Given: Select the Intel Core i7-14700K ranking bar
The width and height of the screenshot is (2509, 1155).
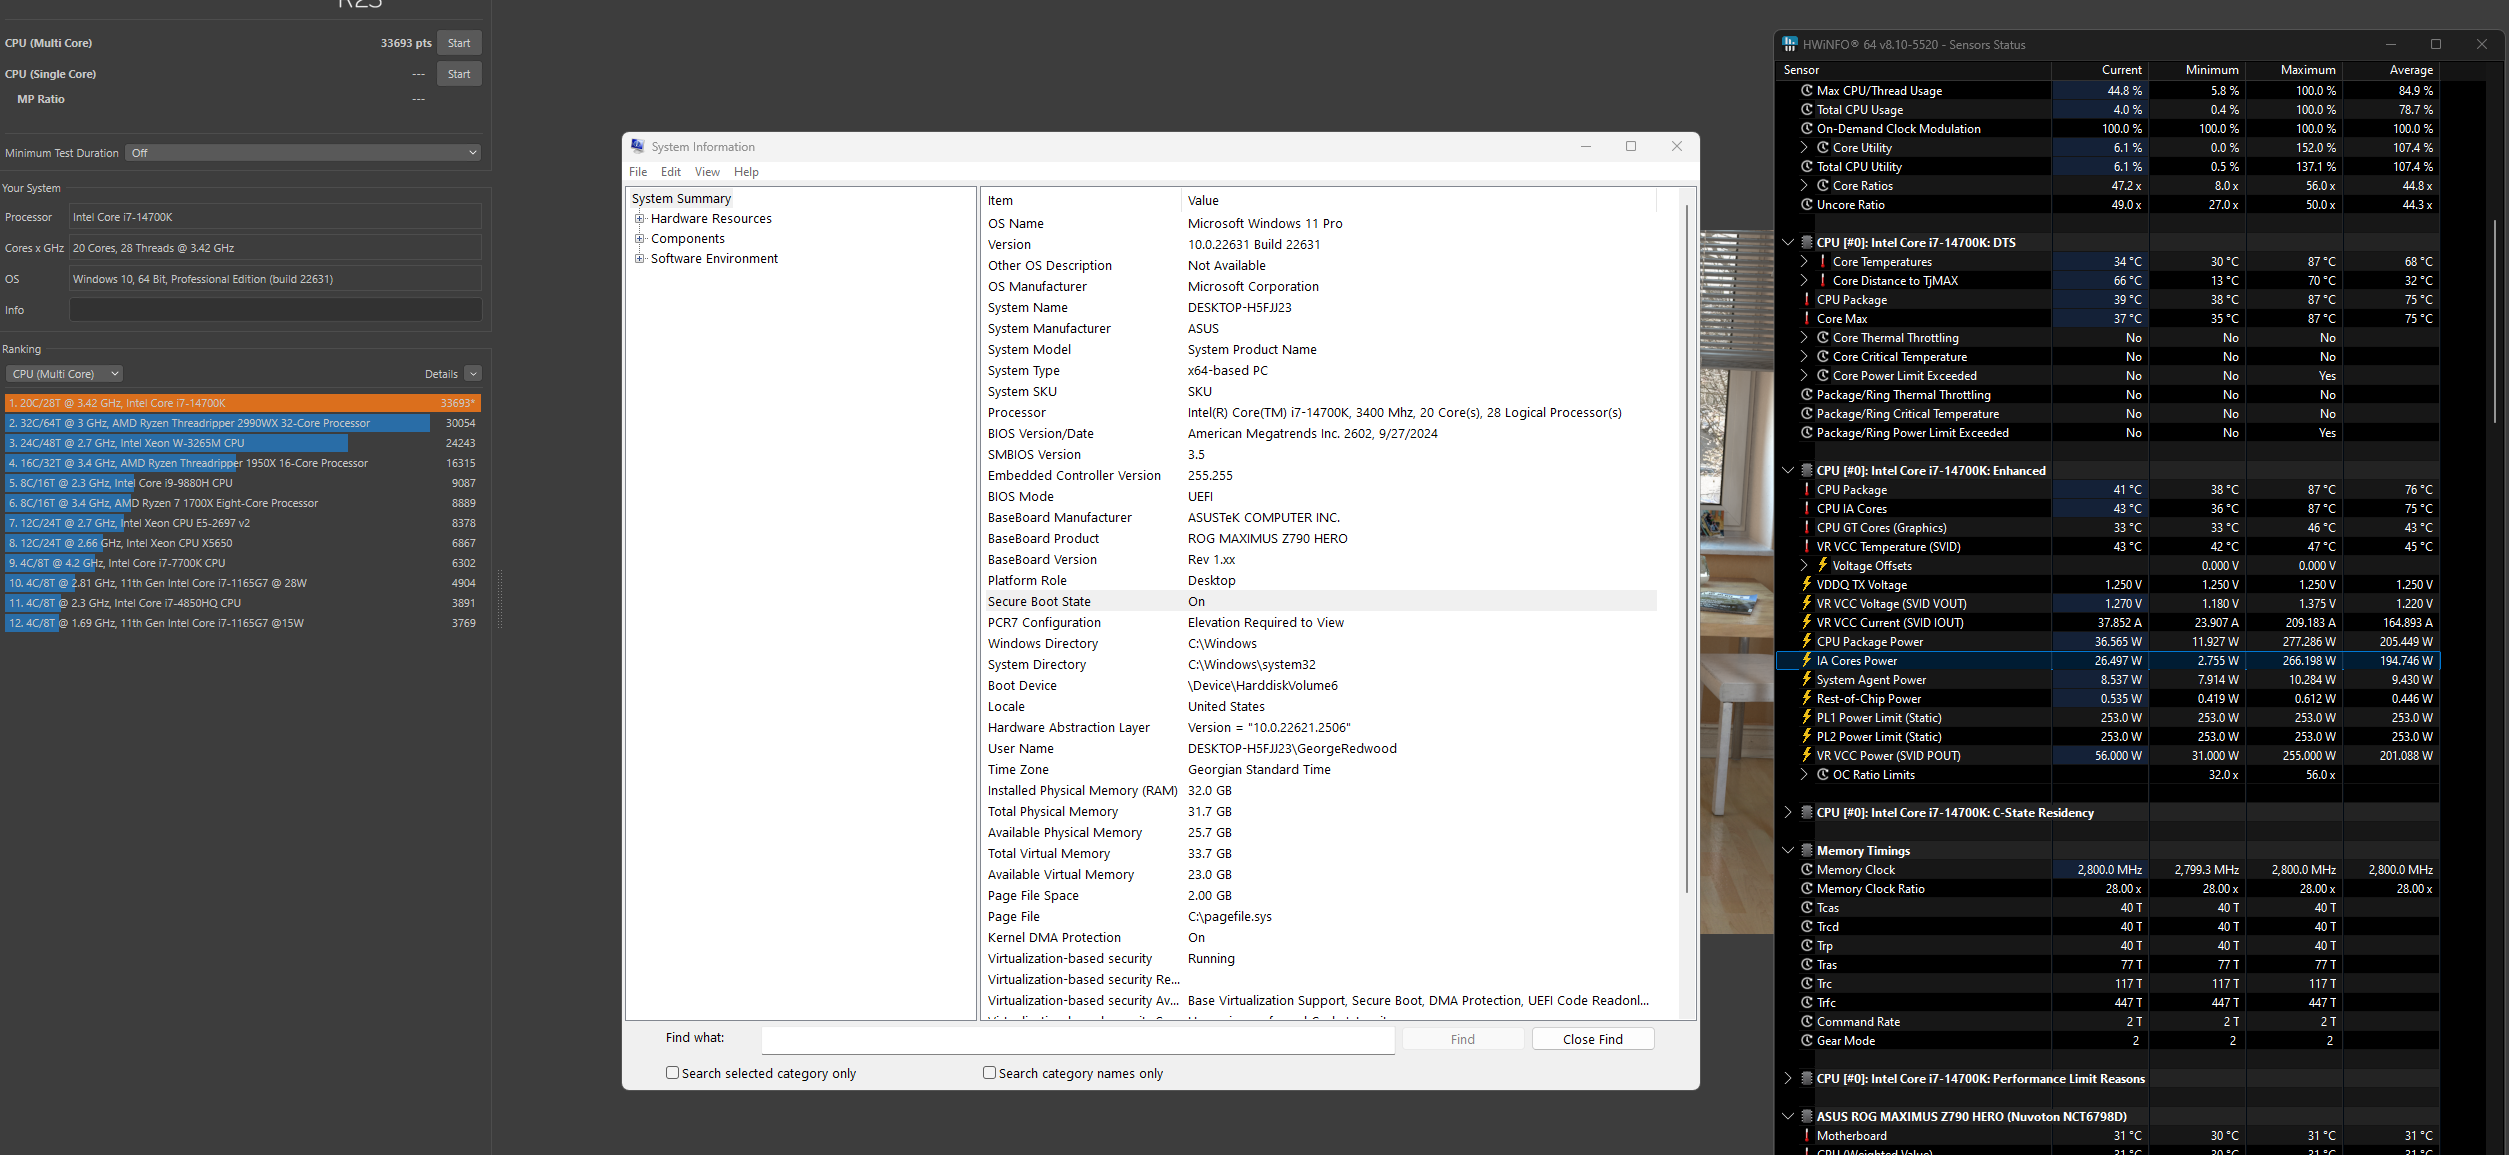Looking at the screenshot, I should [x=243, y=403].
